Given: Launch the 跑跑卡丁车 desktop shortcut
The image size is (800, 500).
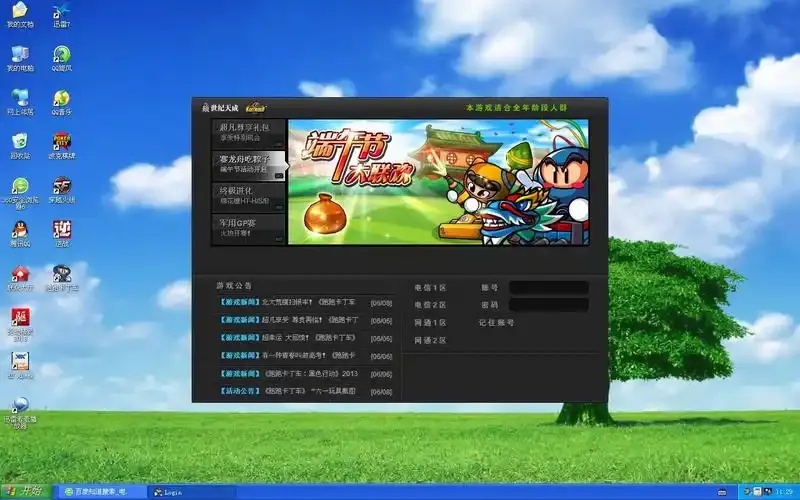Looking at the screenshot, I should click(62, 278).
